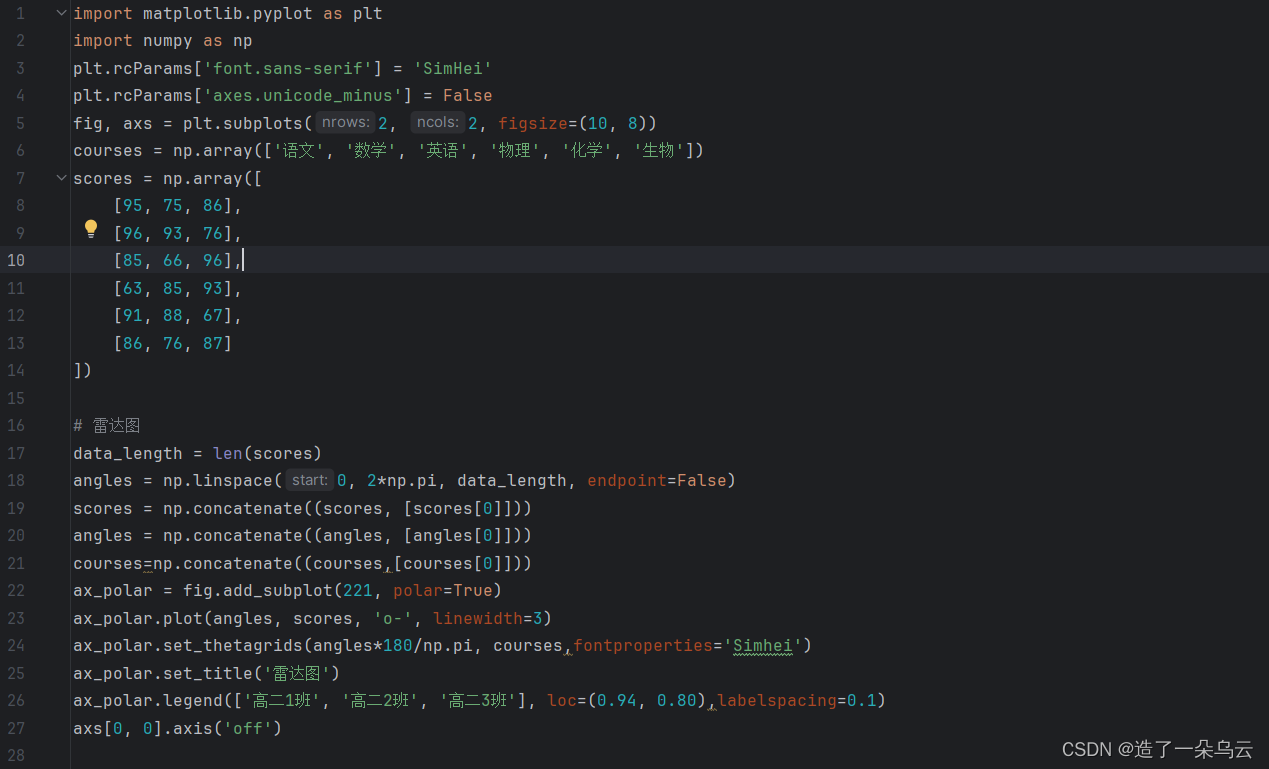Click the highlighted course name '生物' on line 6

point(659,150)
